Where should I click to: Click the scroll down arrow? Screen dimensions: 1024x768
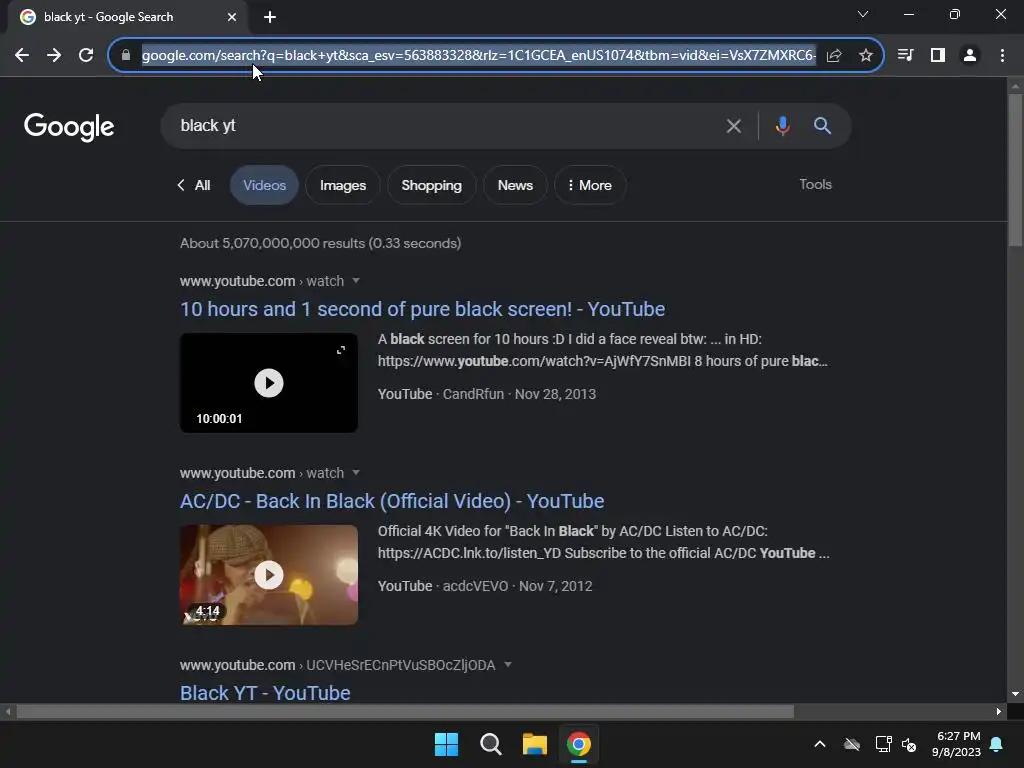1015,694
